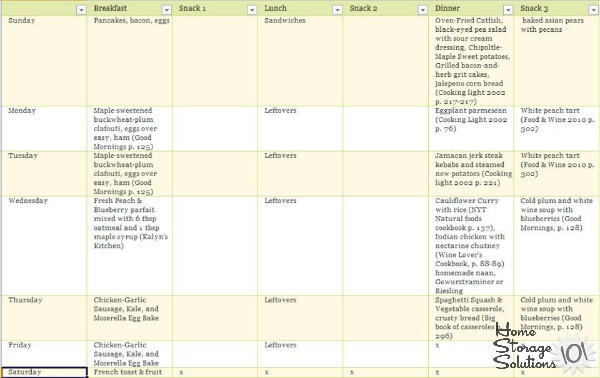Click Friday's dinner cell marked 'x'
600x378 pixels.
pos(471,354)
